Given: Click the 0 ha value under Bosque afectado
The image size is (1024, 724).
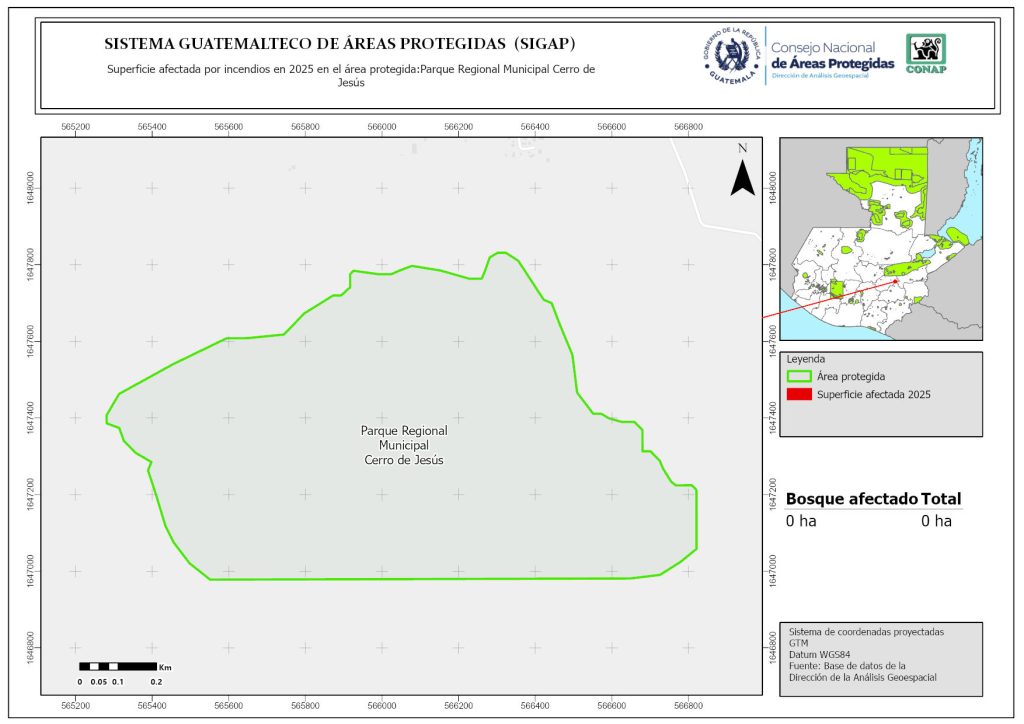Looking at the screenshot, I should tap(802, 521).
